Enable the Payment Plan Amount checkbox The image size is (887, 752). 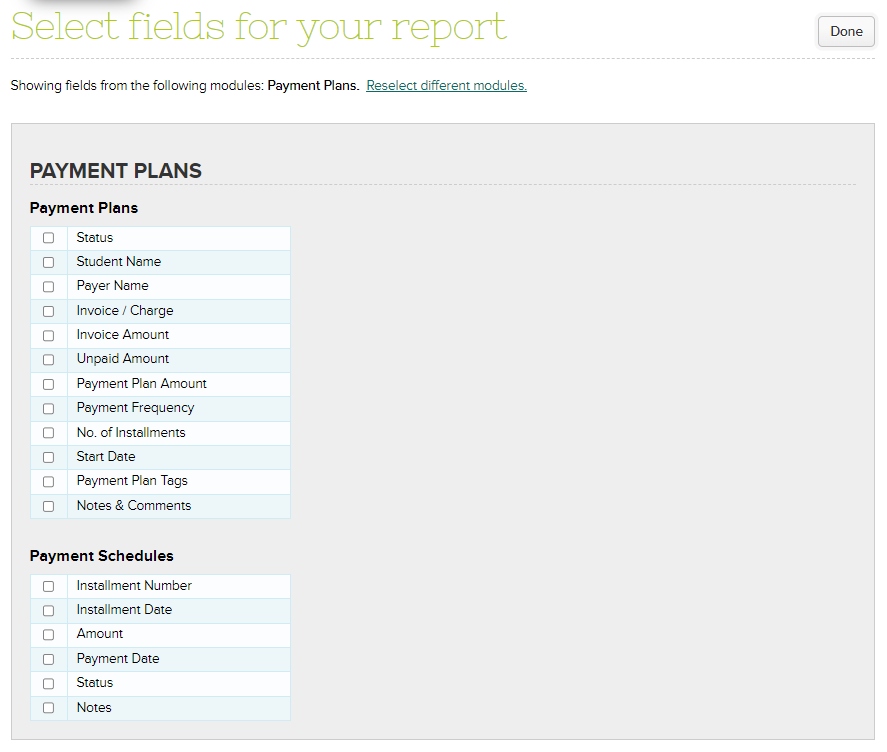48,384
